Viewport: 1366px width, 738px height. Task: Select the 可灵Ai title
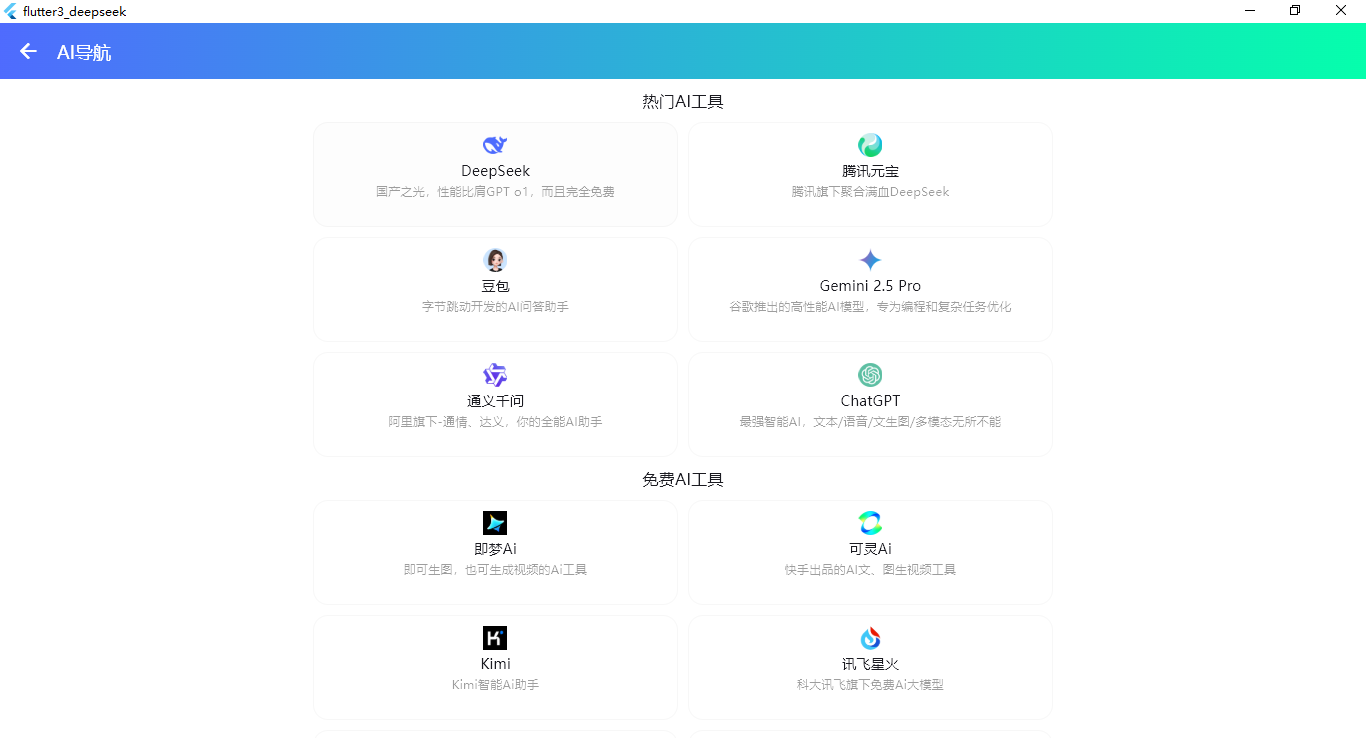[x=870, y=549]
